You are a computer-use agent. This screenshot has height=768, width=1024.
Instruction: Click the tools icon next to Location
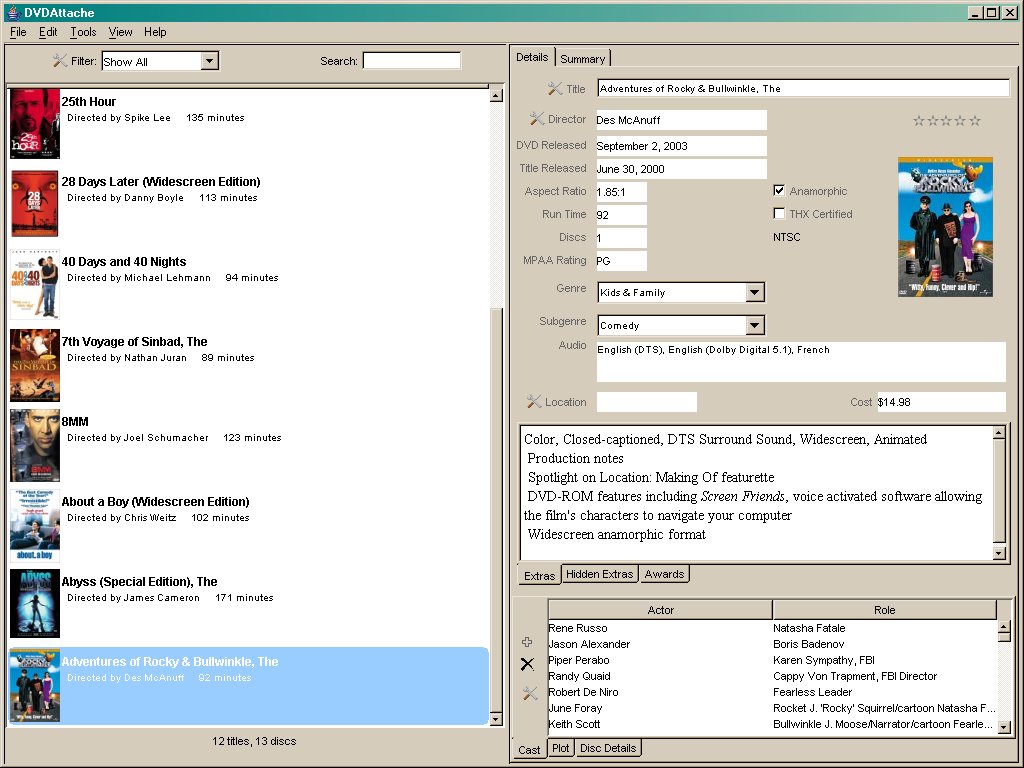[x=534, y=402]
